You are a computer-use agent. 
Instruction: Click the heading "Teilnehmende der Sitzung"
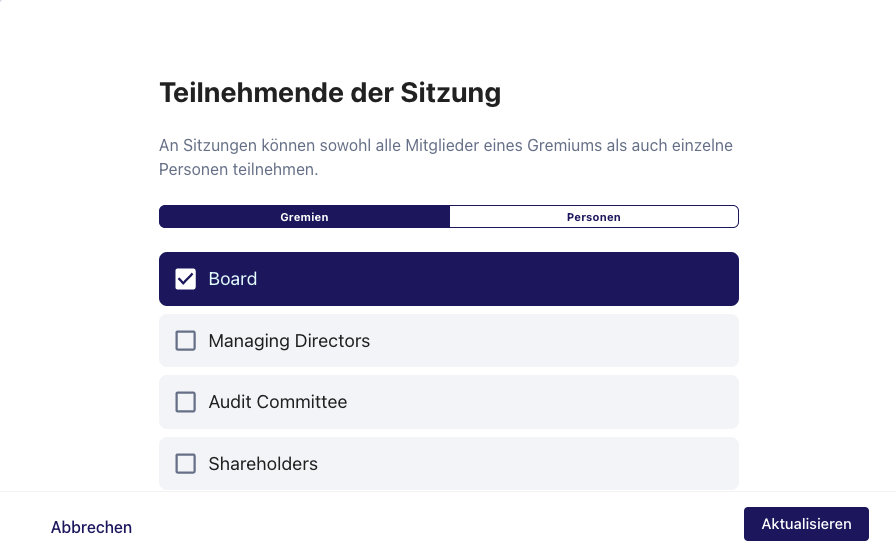tap(330, 93)
